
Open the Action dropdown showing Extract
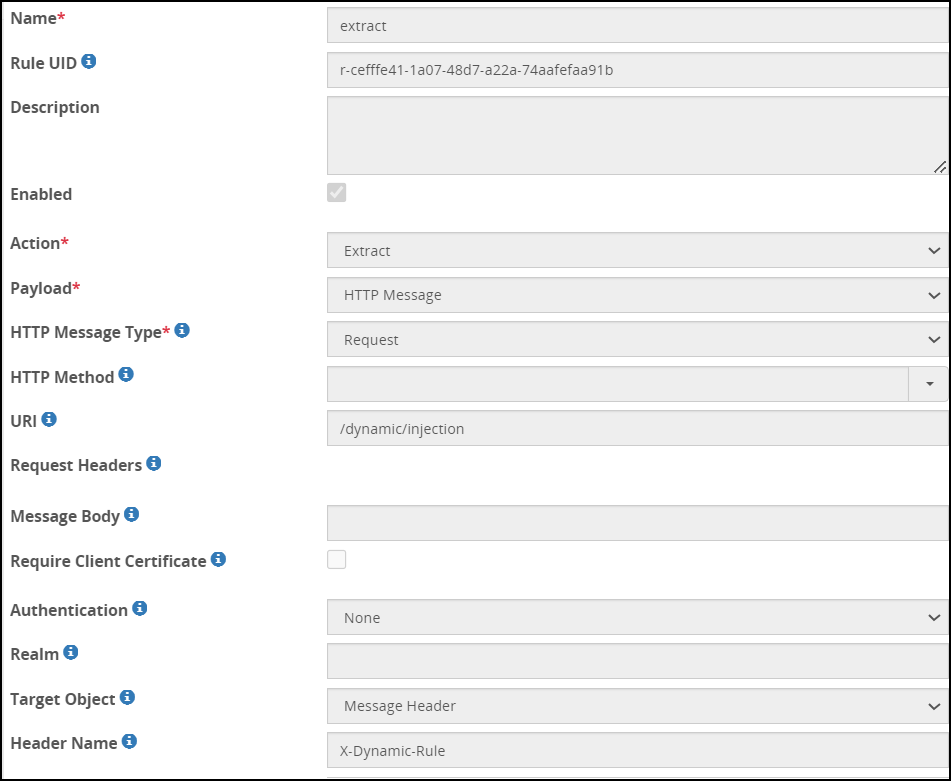tap(637, 251)
